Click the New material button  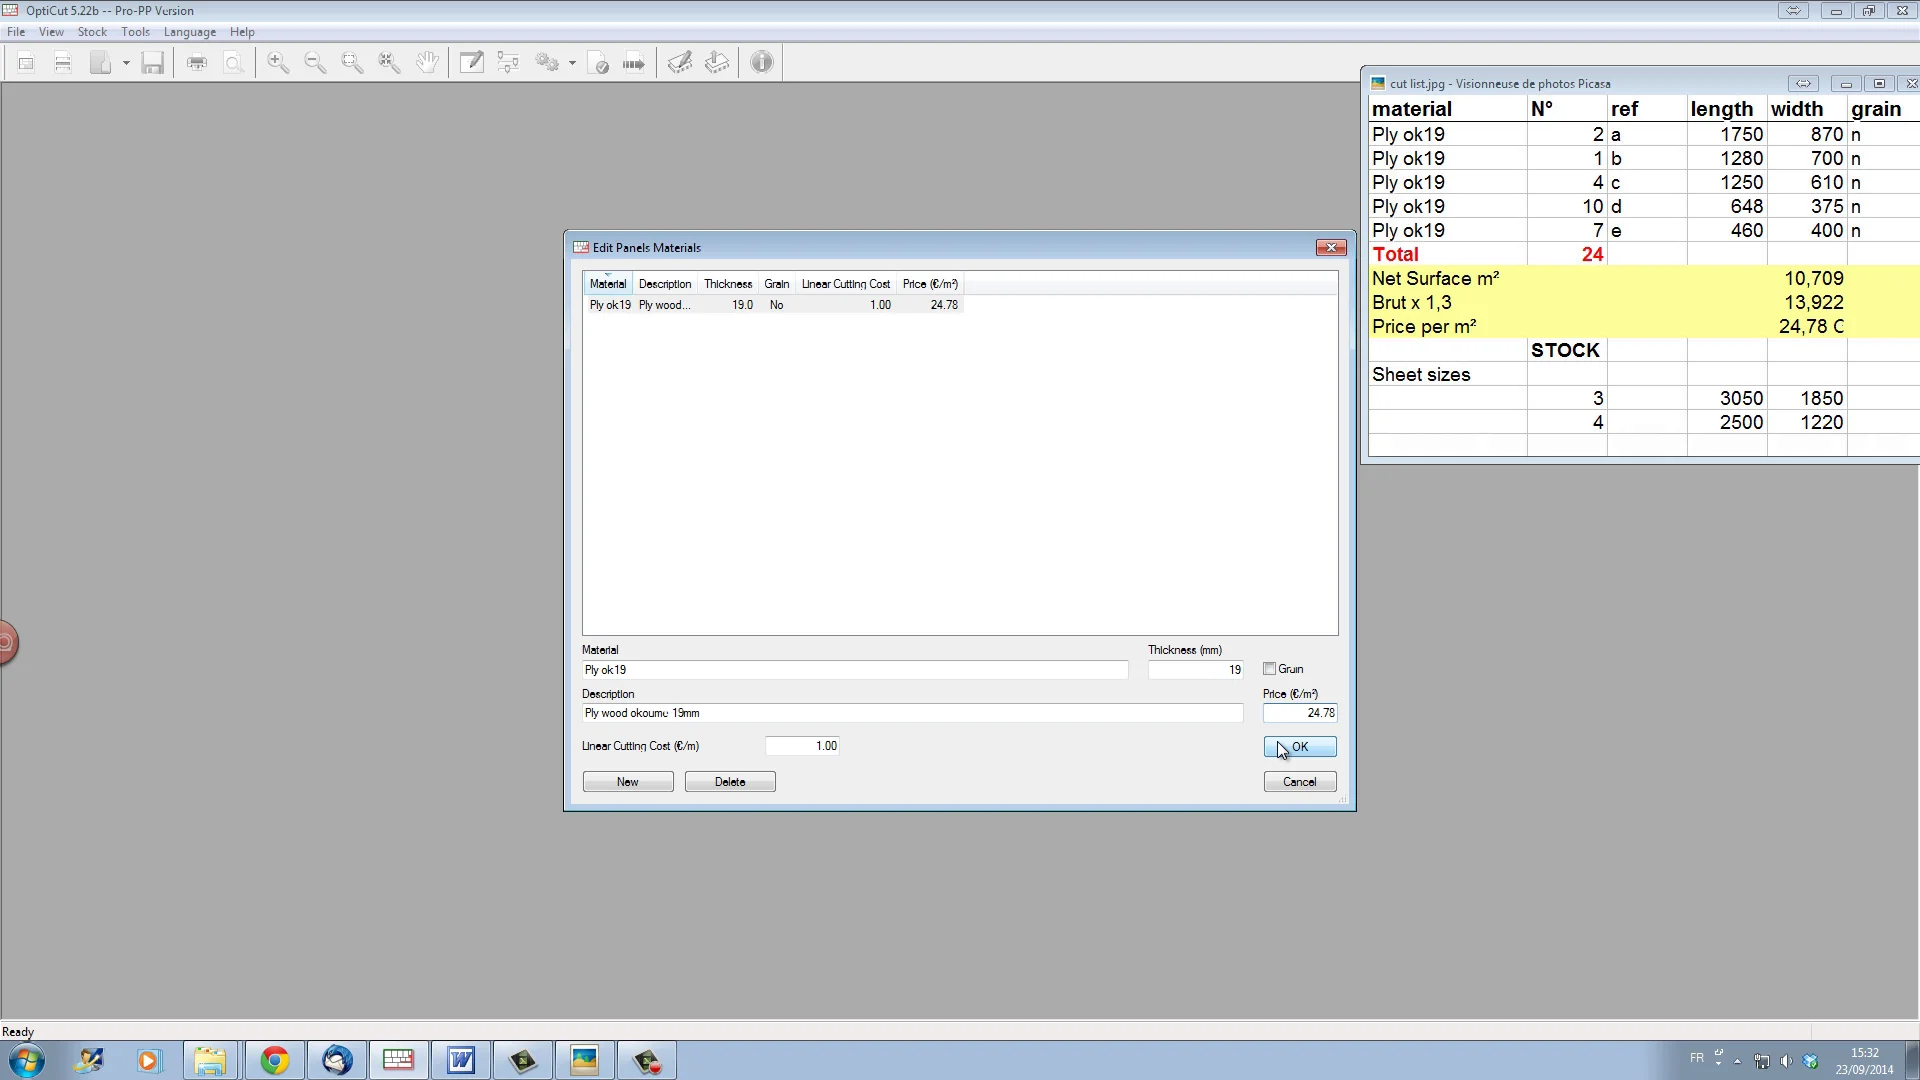(x=627, y=782)
